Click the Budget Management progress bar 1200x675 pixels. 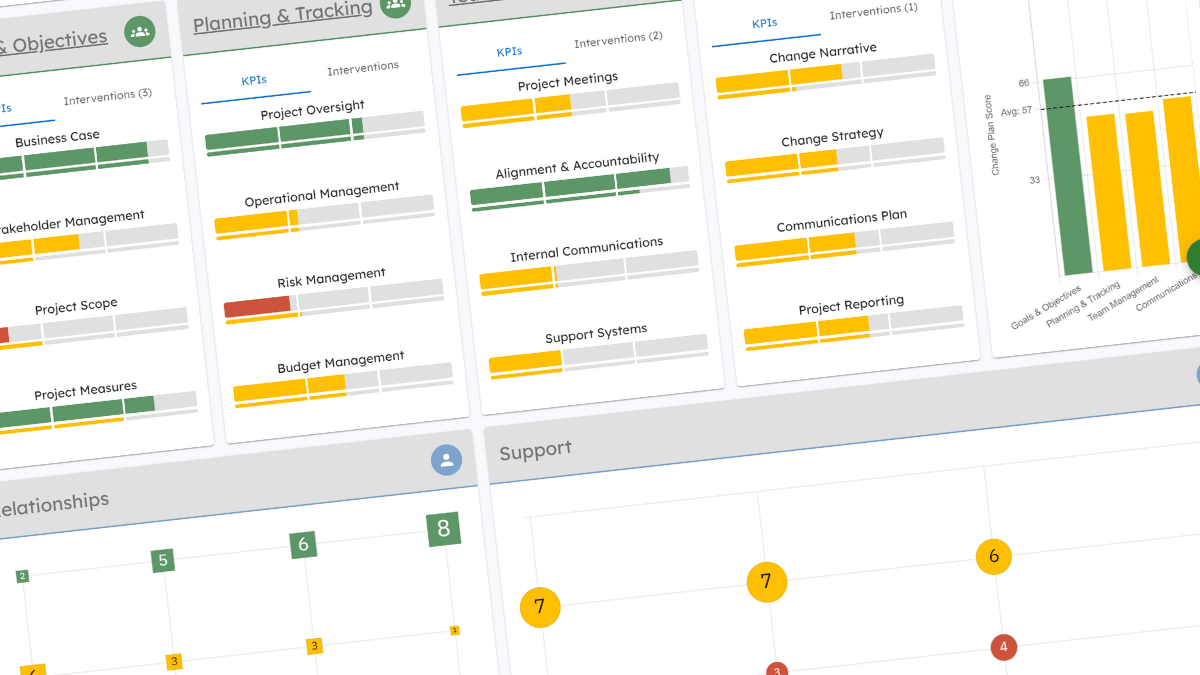(x=343, y=386)
